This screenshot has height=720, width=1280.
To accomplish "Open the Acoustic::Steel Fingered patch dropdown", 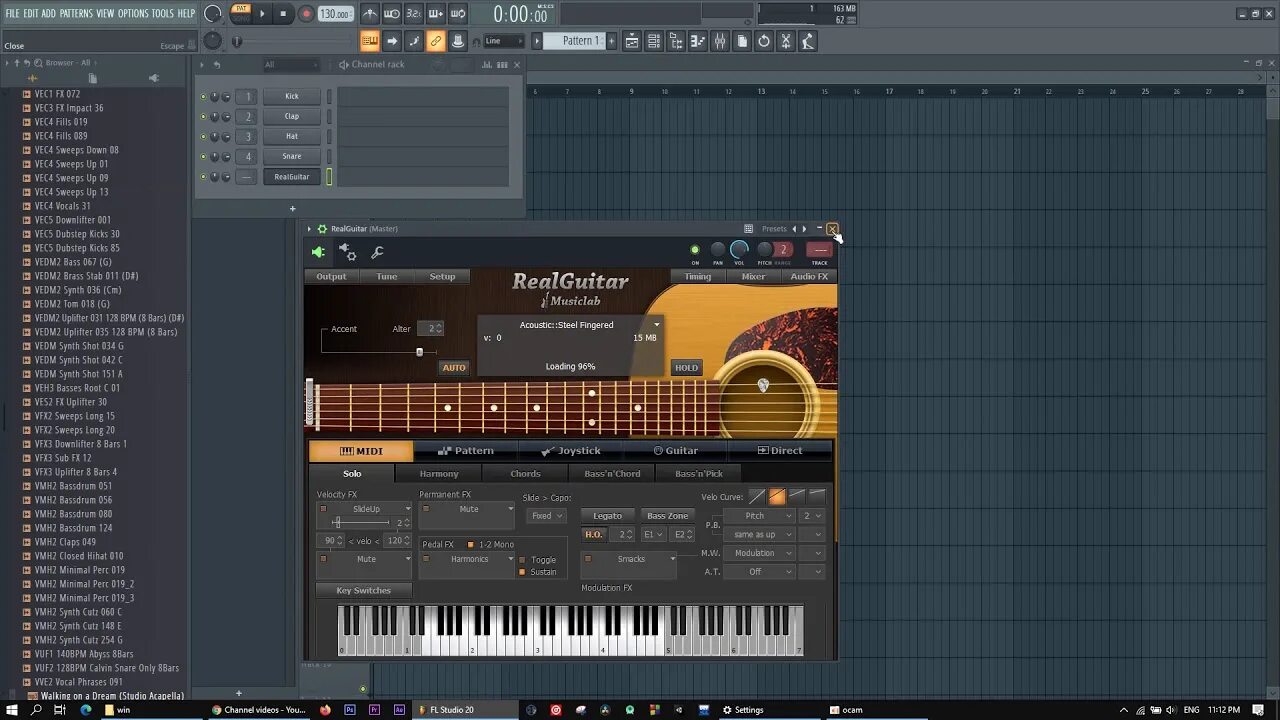I will click(x=657, y=325).
